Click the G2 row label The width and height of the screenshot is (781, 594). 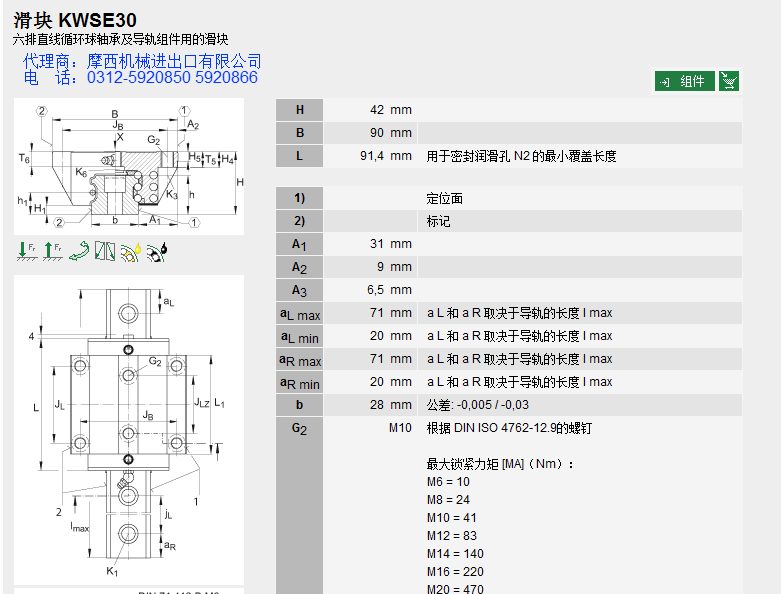pyautogui.click(x=300, y=428)
